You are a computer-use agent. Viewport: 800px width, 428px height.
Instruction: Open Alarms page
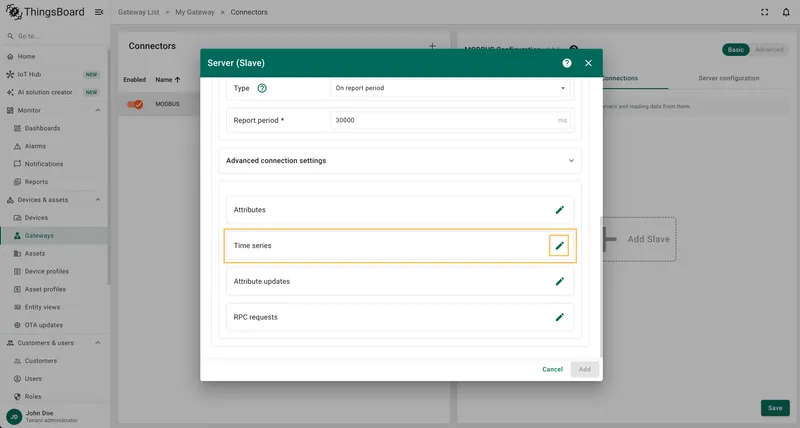[54, 146]
